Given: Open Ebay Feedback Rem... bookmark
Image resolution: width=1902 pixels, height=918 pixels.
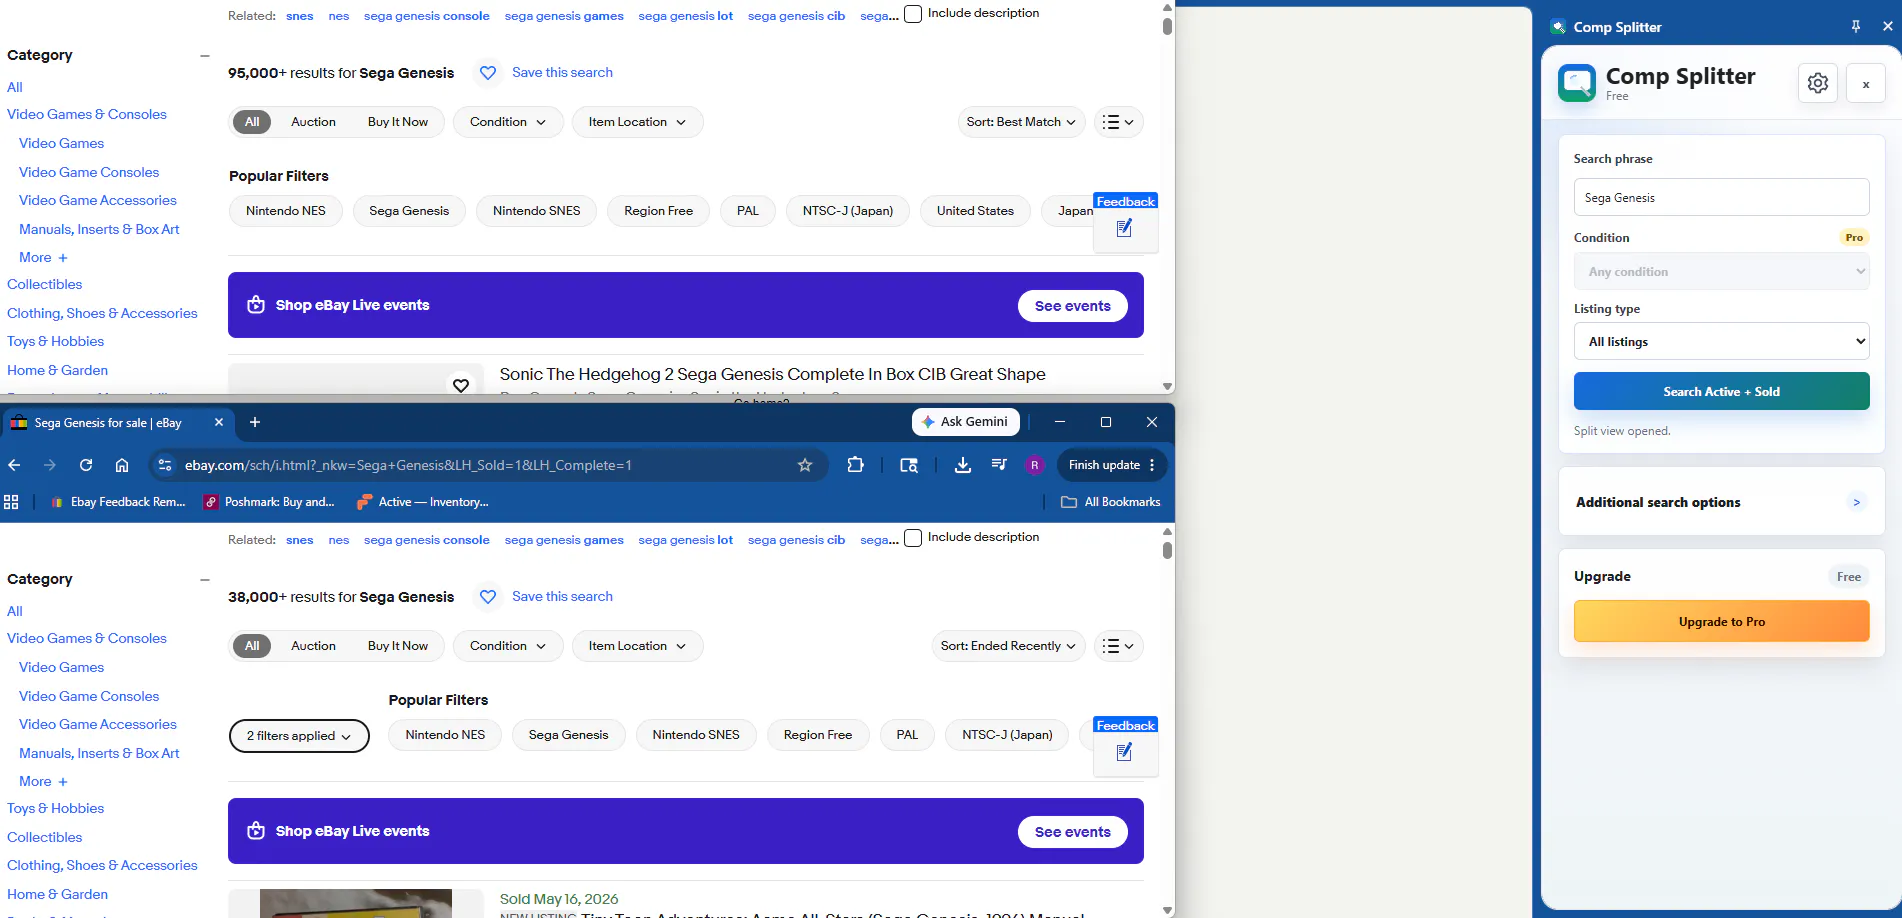Looking at the screenshot, I should click(119, 502).
